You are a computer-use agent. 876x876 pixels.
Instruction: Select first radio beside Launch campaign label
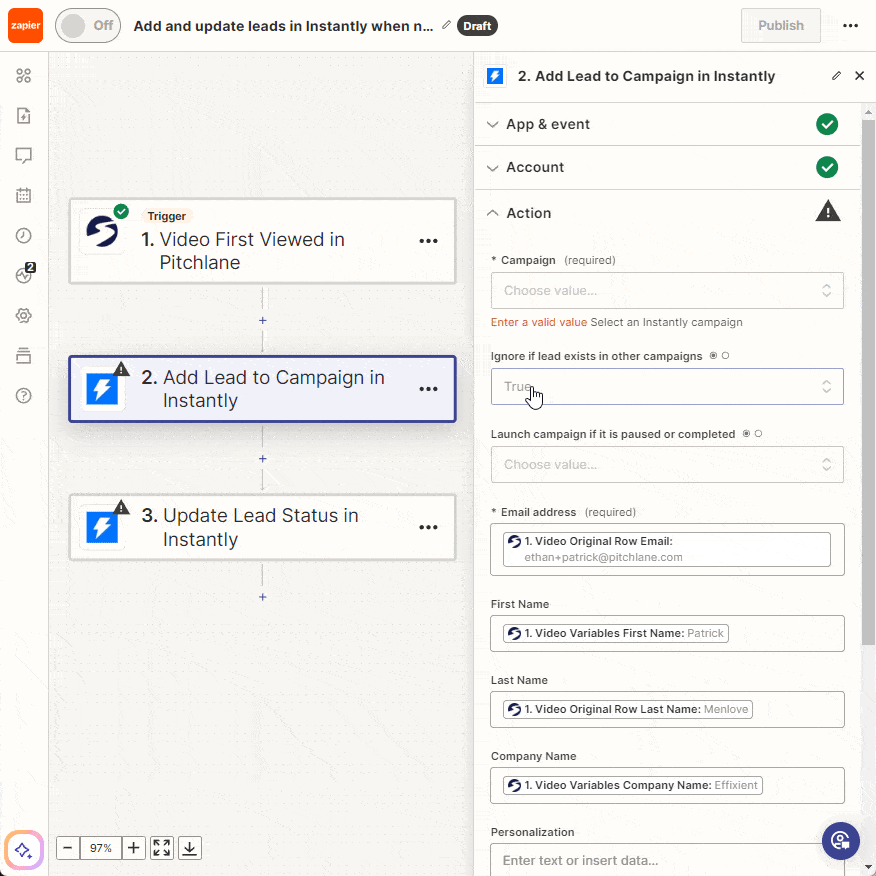pyautogui.click(x=746, y=434)
